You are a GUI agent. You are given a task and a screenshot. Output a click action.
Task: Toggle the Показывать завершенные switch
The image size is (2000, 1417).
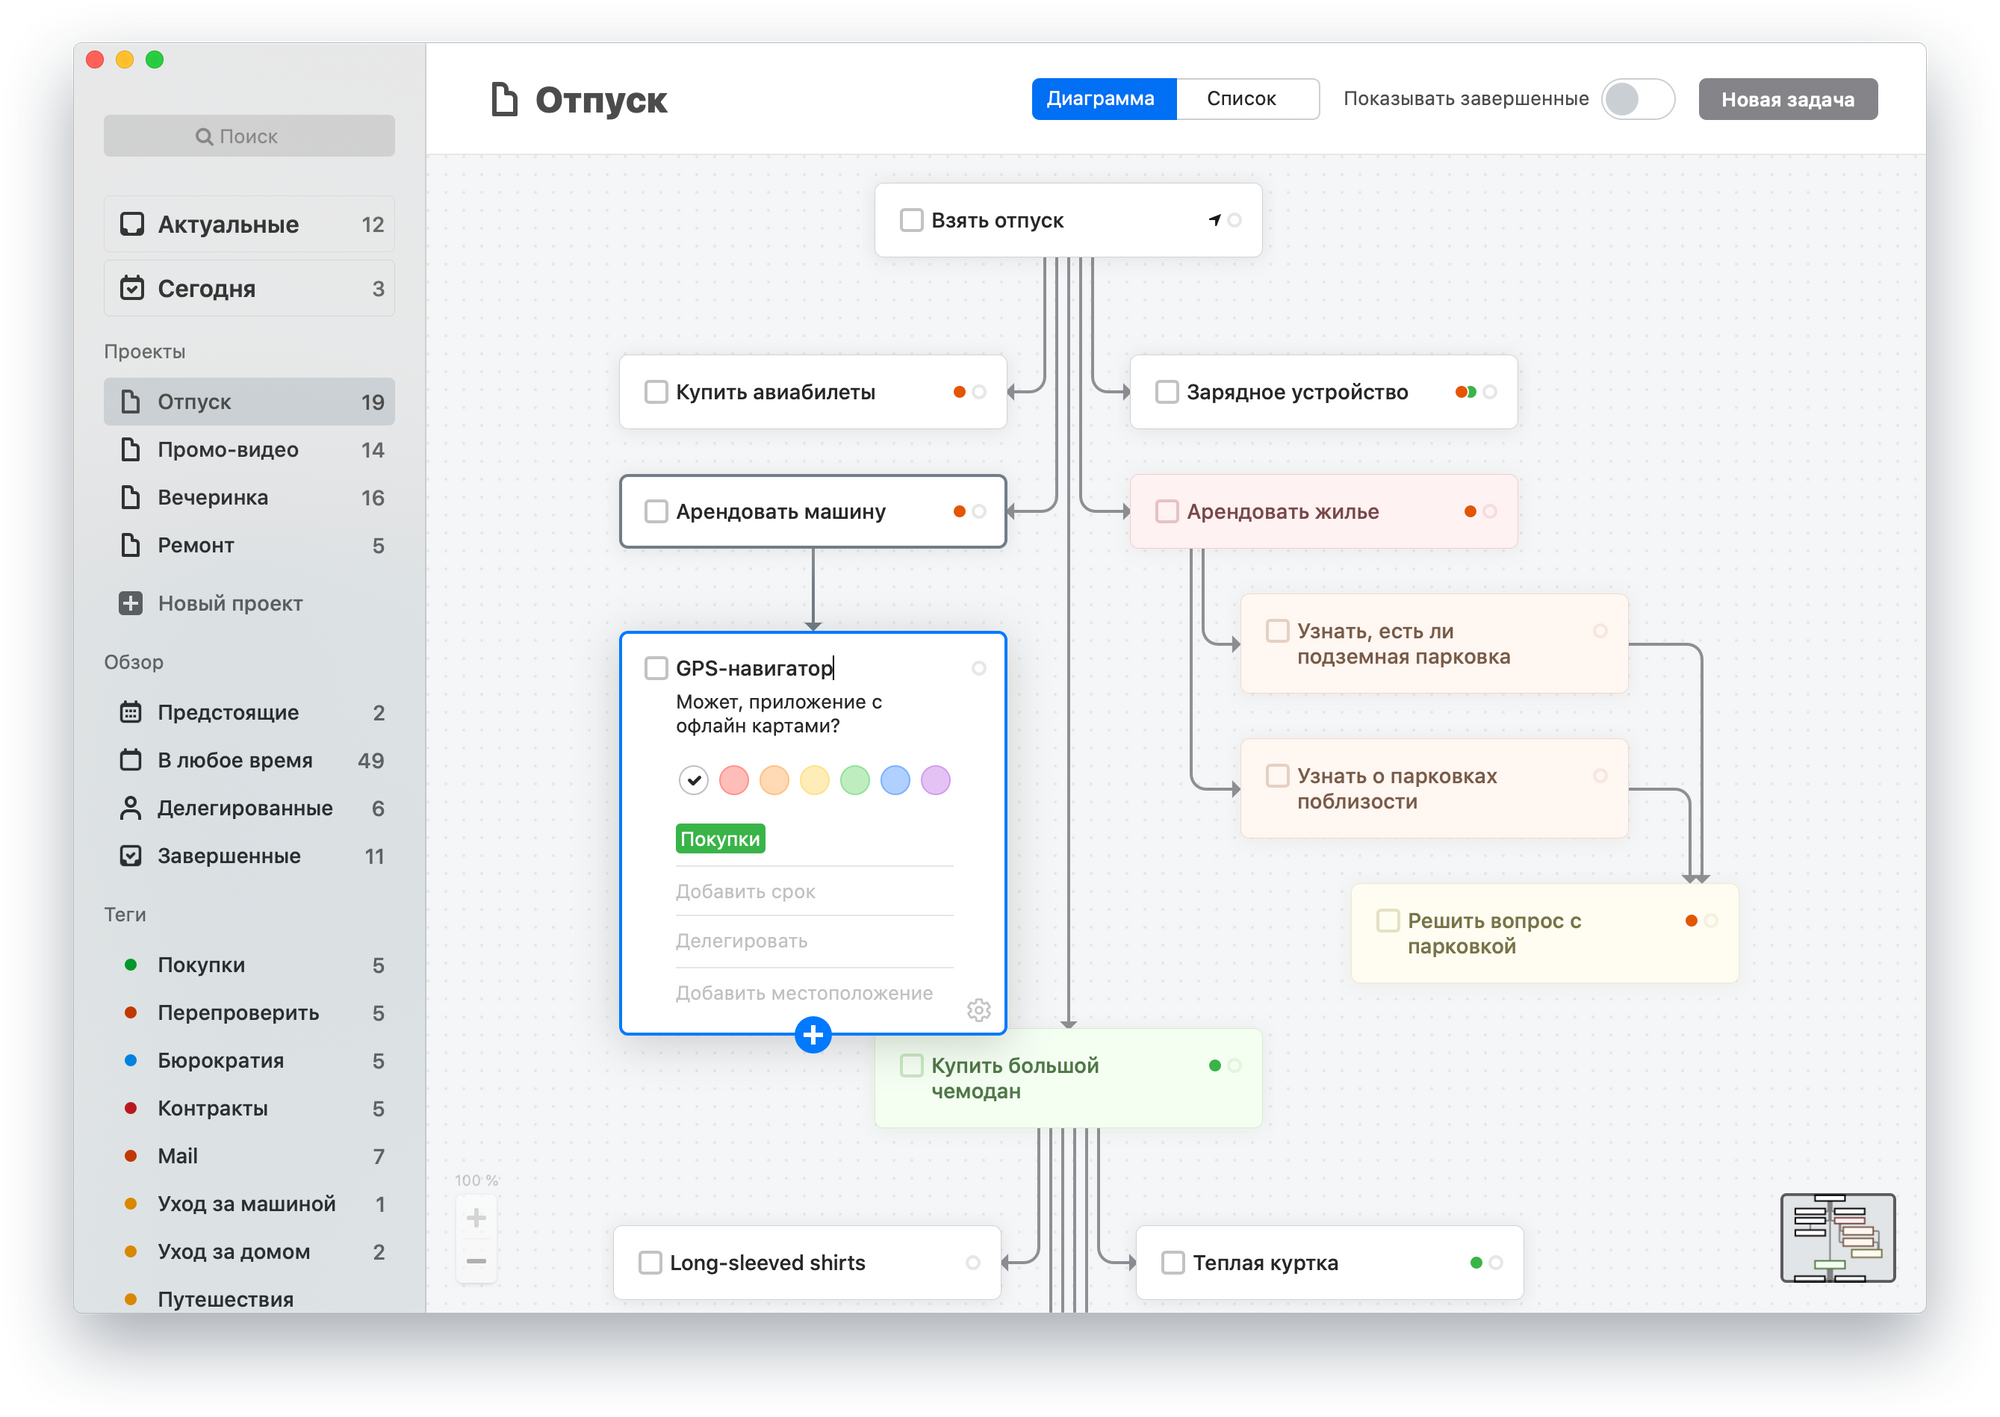pyautogui.click(x=1637, y=99)
